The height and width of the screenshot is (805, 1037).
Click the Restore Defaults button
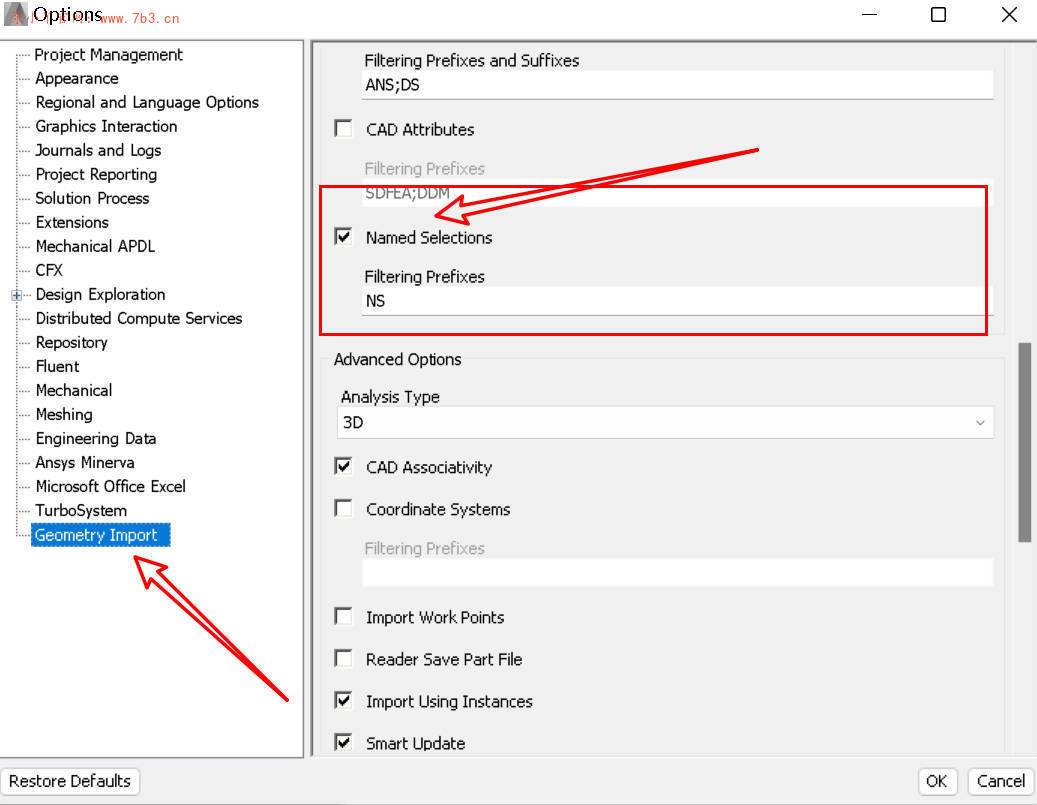click(x=70, y=781)
